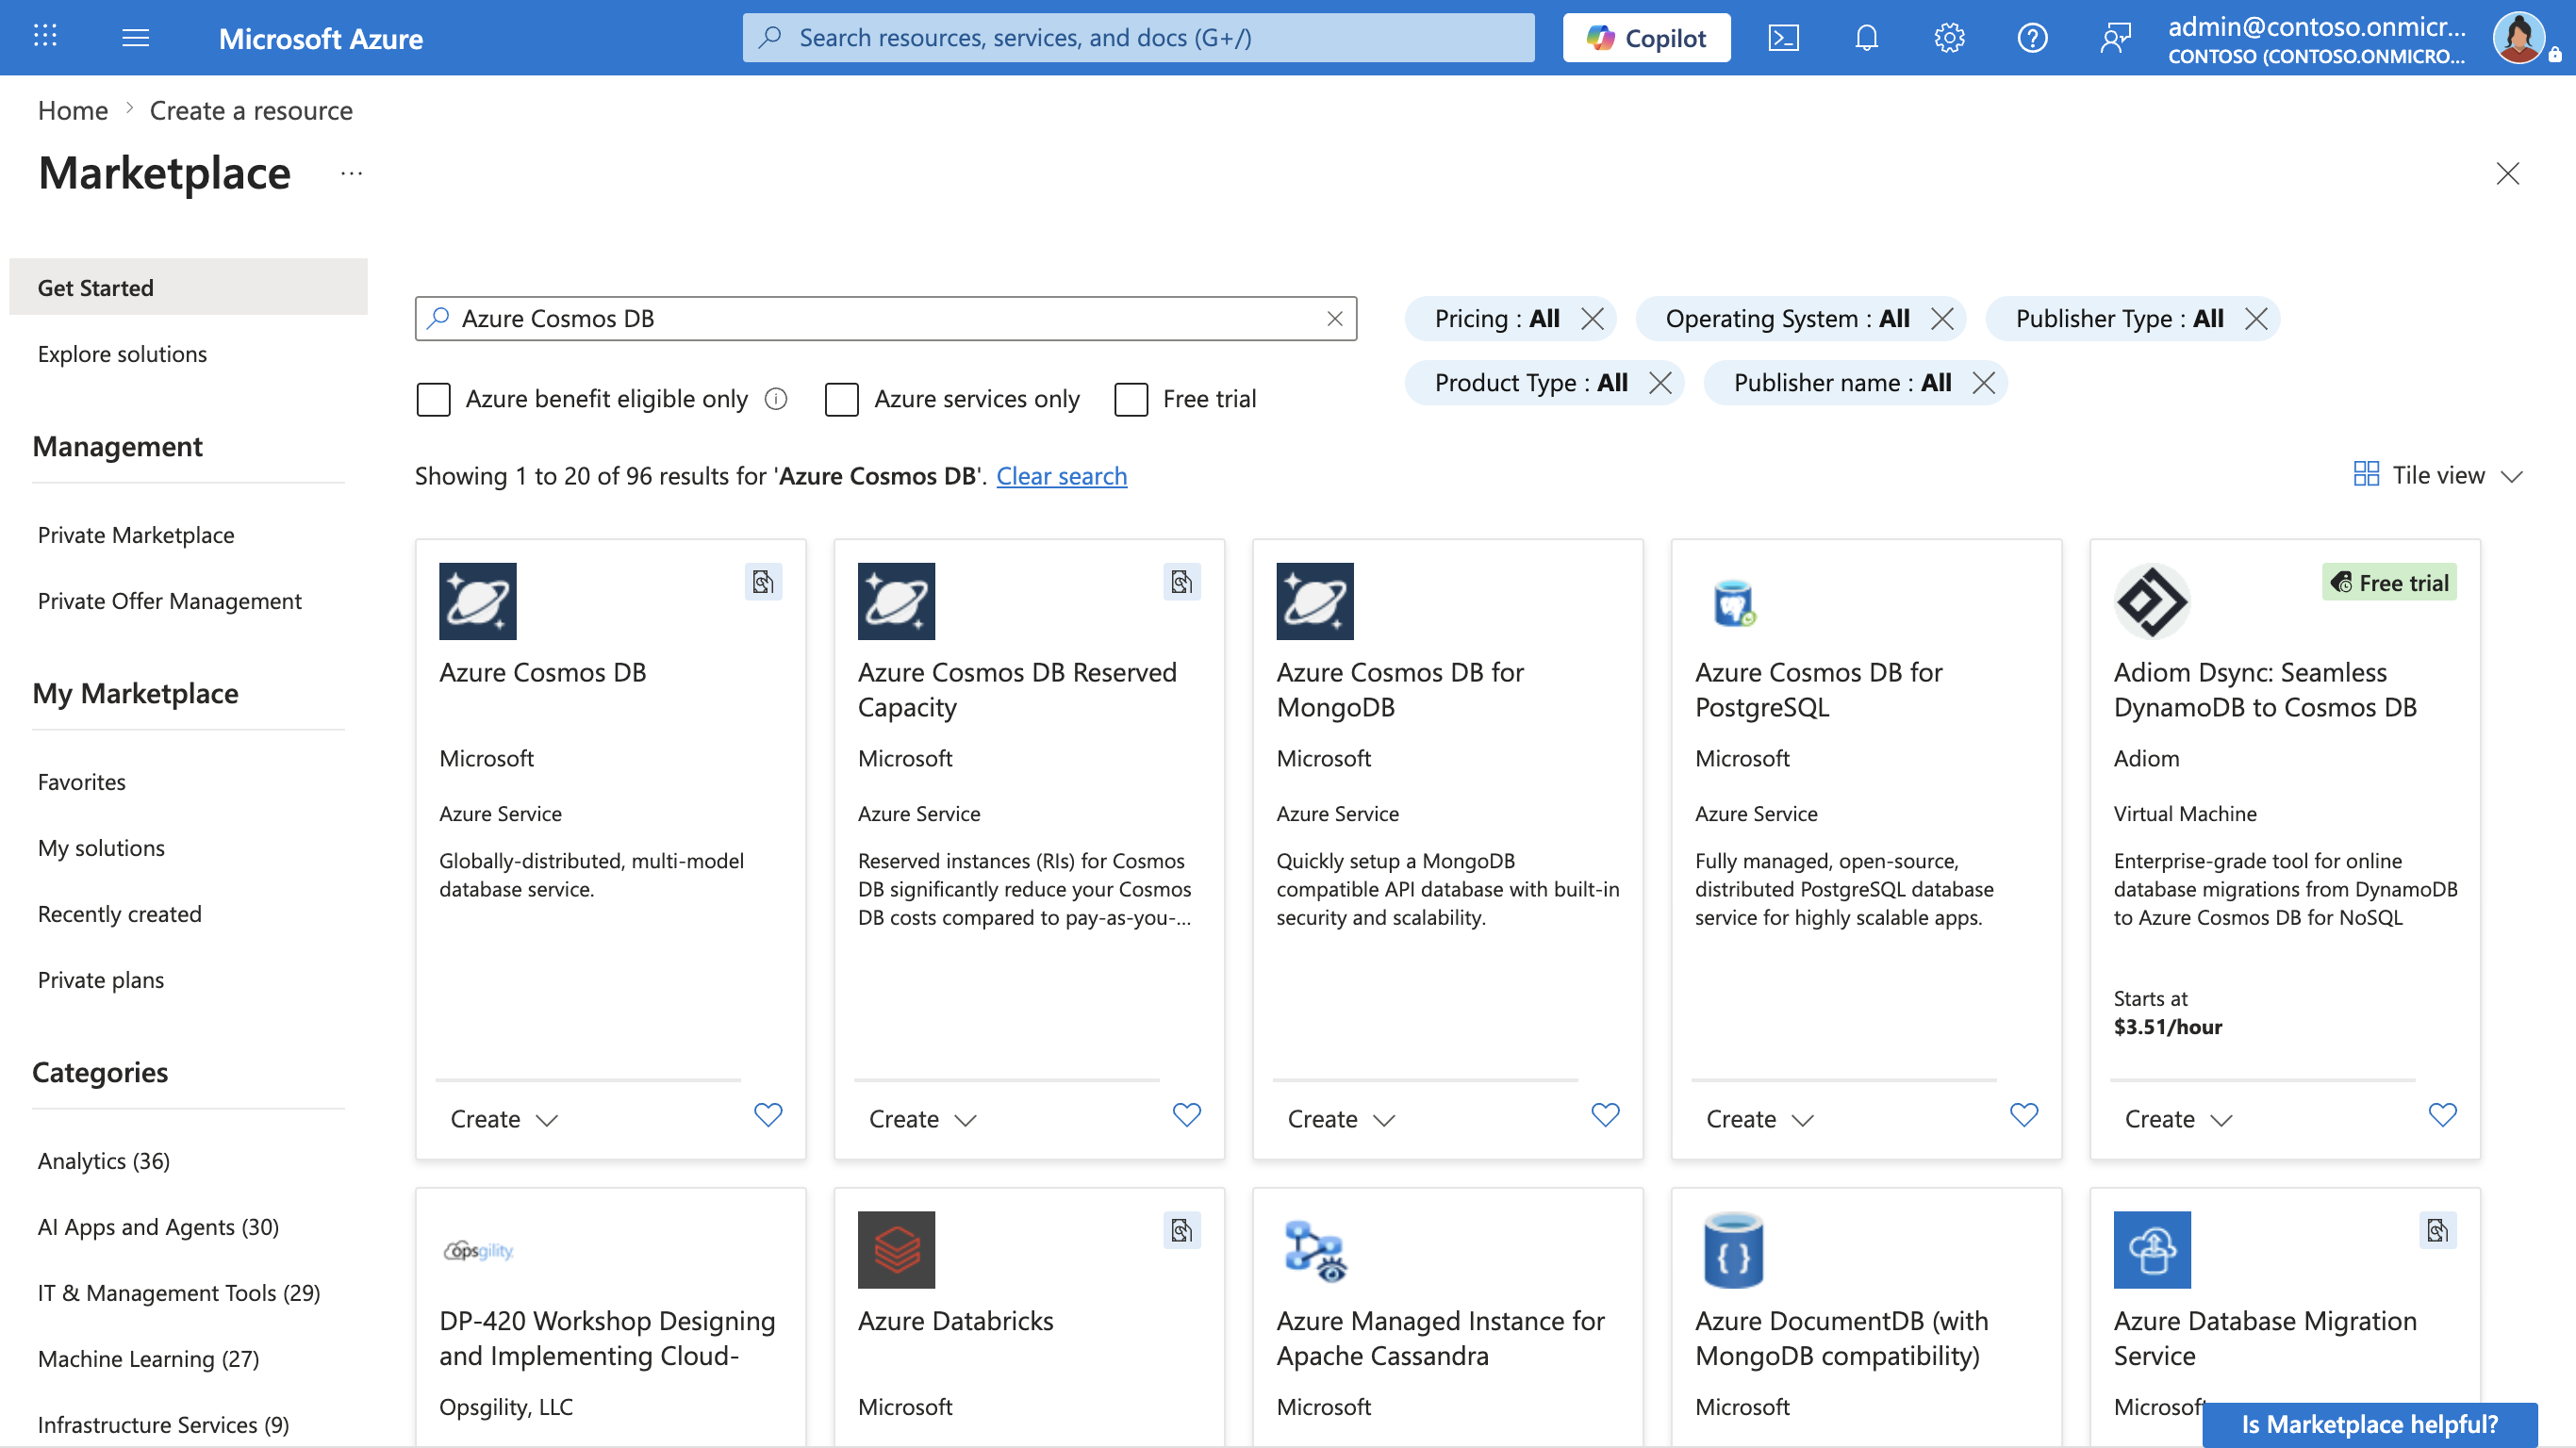2576x1448 pixels.
Task: Remove the Publisher Type filter pill
Action: (x=2256, y=319)
